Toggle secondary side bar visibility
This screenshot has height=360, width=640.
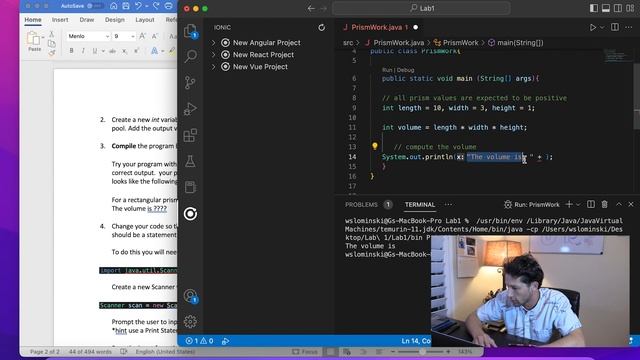pos(618,8)
